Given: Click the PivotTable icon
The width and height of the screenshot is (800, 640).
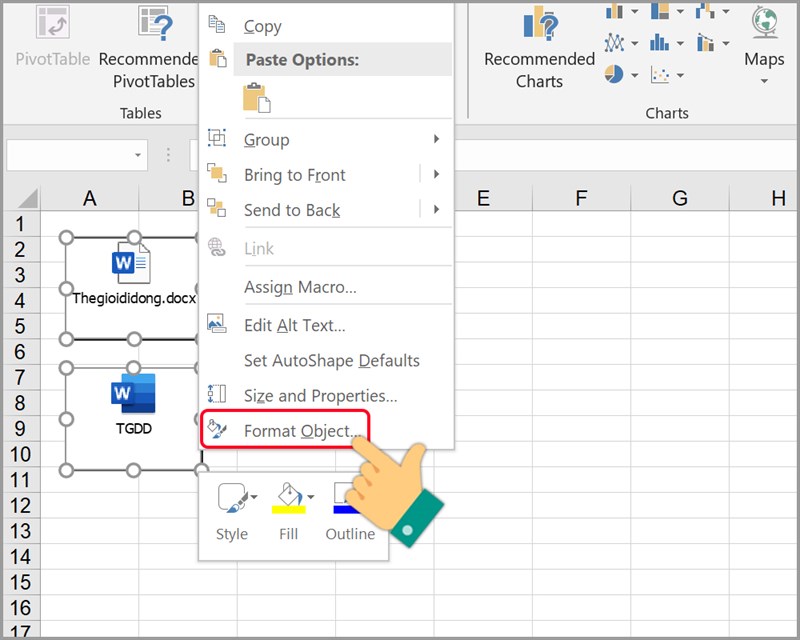Looking at the screenshot, I should coord(53,21).
